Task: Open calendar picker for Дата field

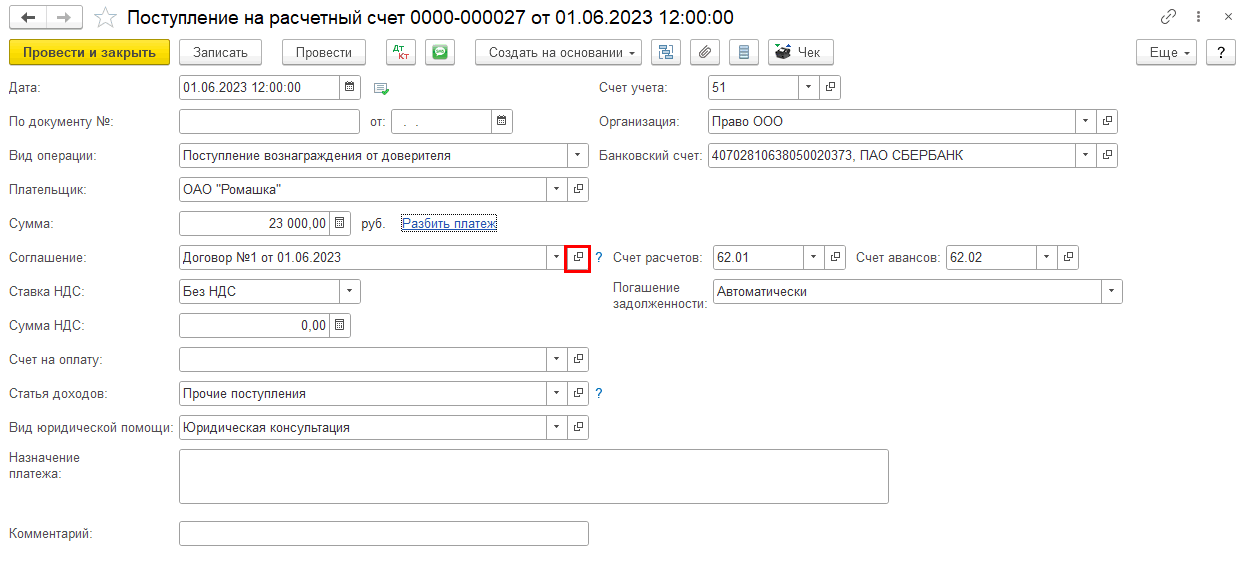Action: coord(349,87)
